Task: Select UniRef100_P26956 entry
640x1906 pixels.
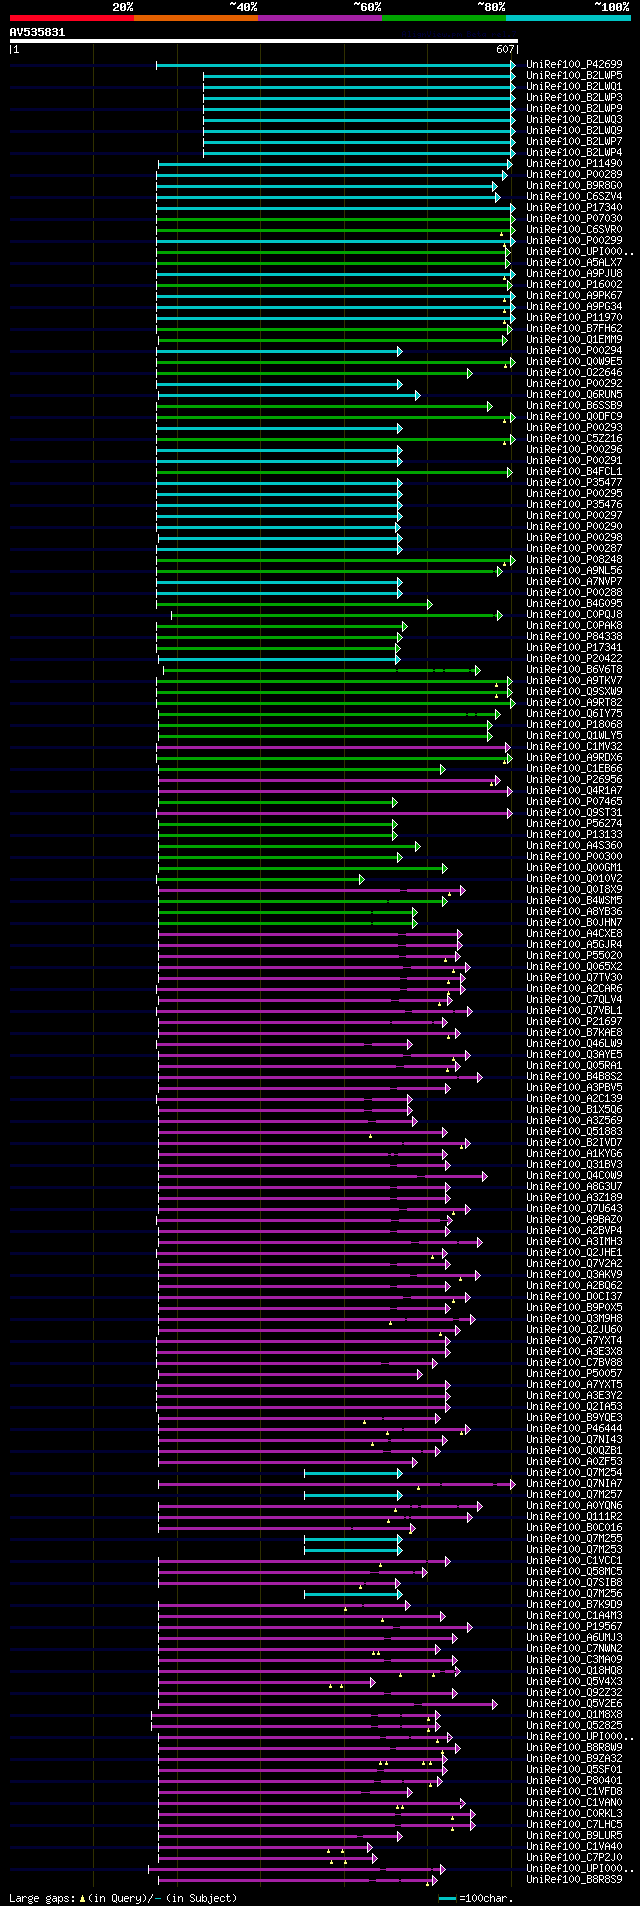Action: (x=574, y=779)
